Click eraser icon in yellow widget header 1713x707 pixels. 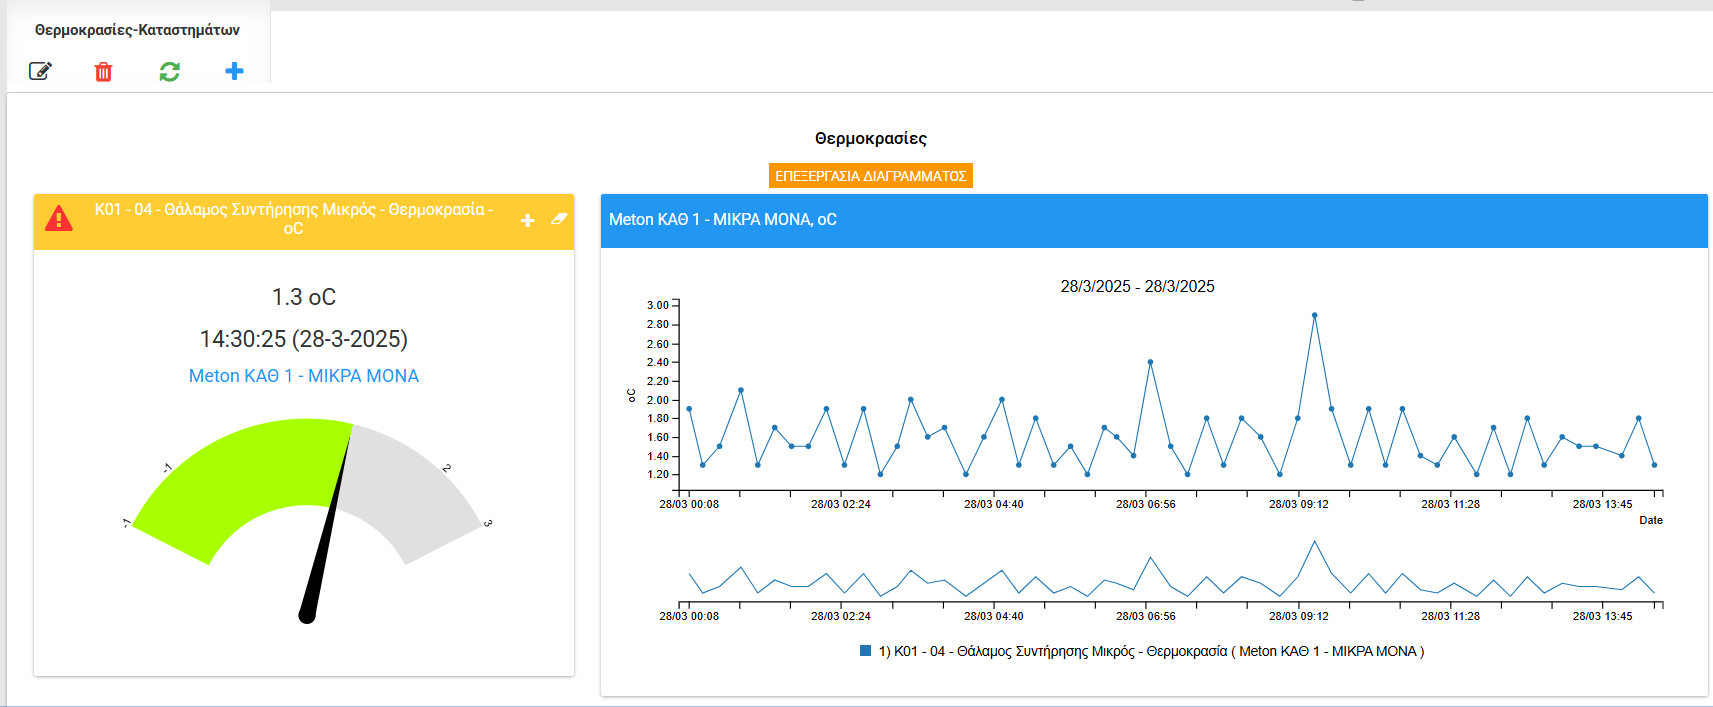pos(559,218)
